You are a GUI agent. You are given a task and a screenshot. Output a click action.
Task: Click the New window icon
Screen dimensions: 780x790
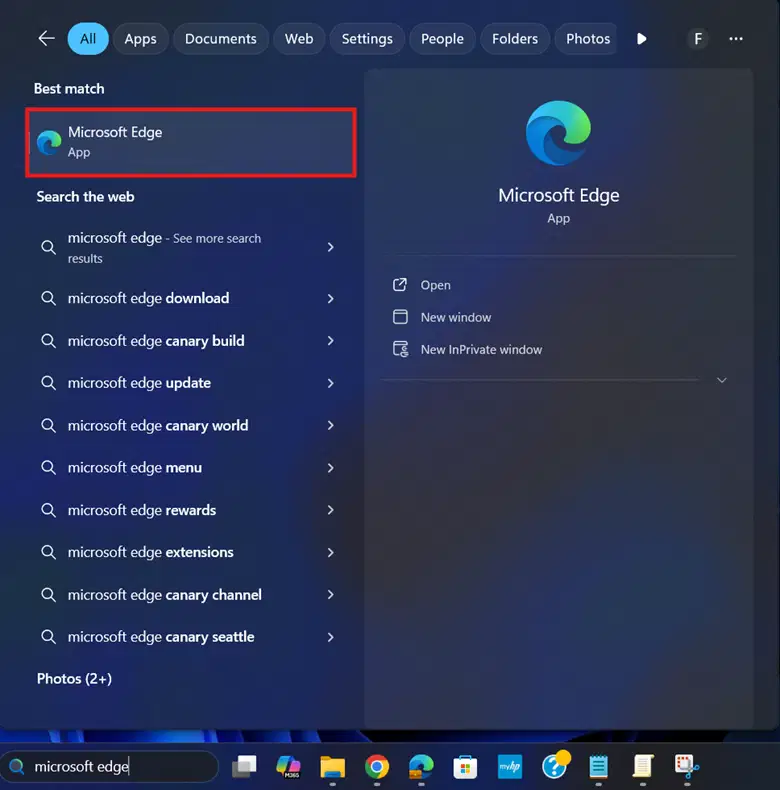point(400,317)
